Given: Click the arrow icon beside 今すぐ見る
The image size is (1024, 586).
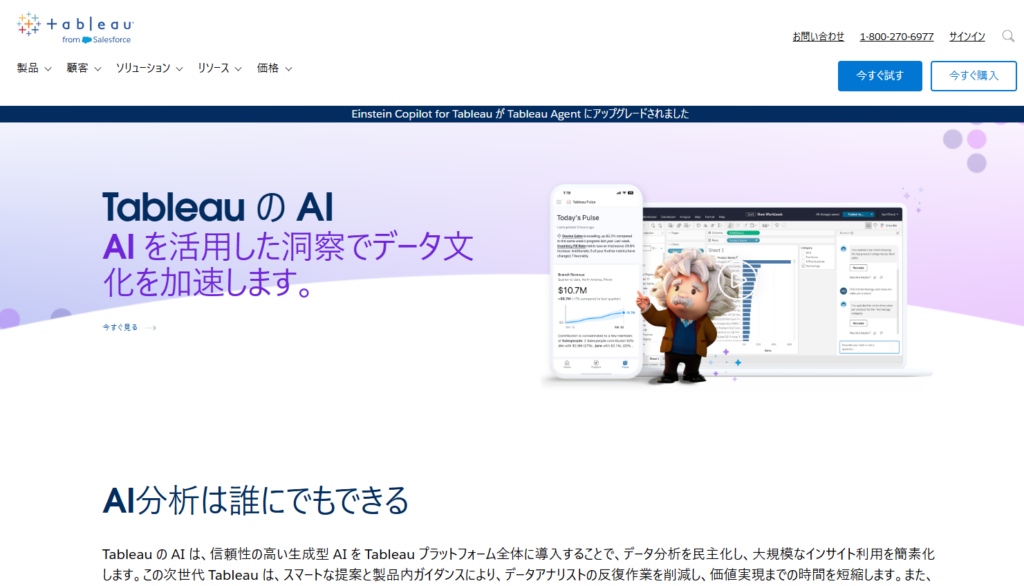Looking at the screenshot, I should [150, 327].
